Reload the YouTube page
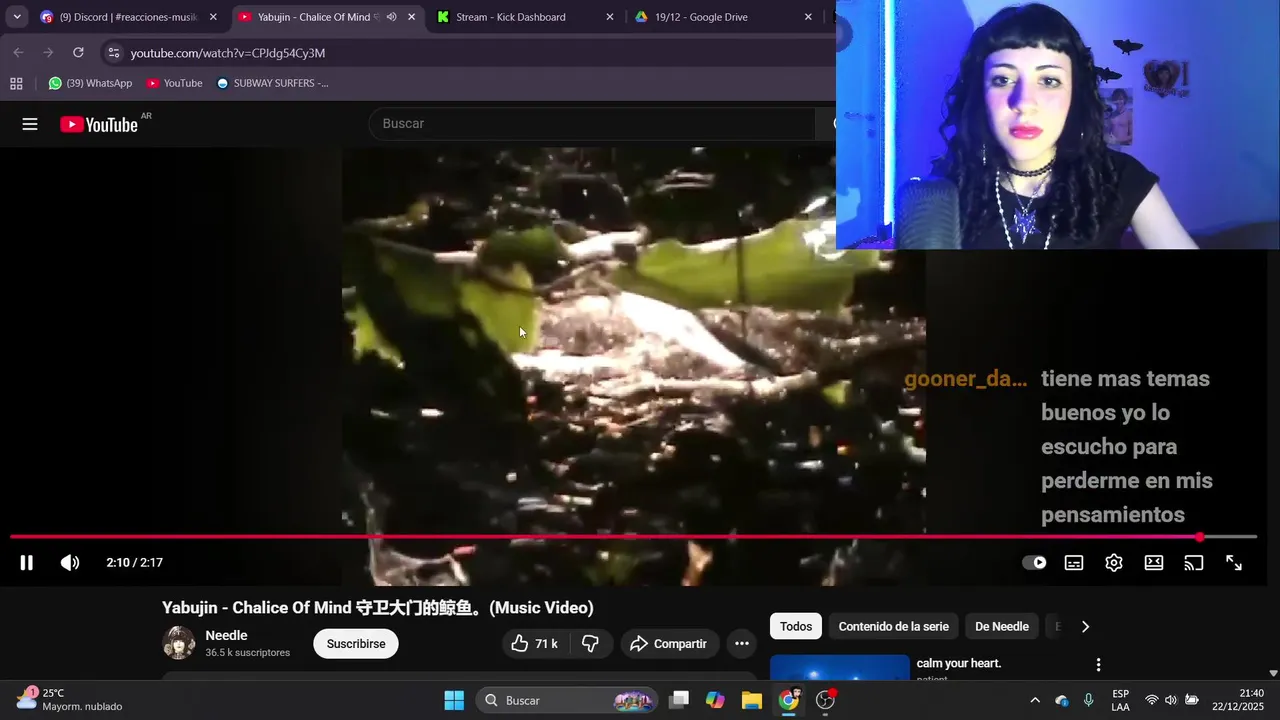1280x720 pixels. point(78,53)
